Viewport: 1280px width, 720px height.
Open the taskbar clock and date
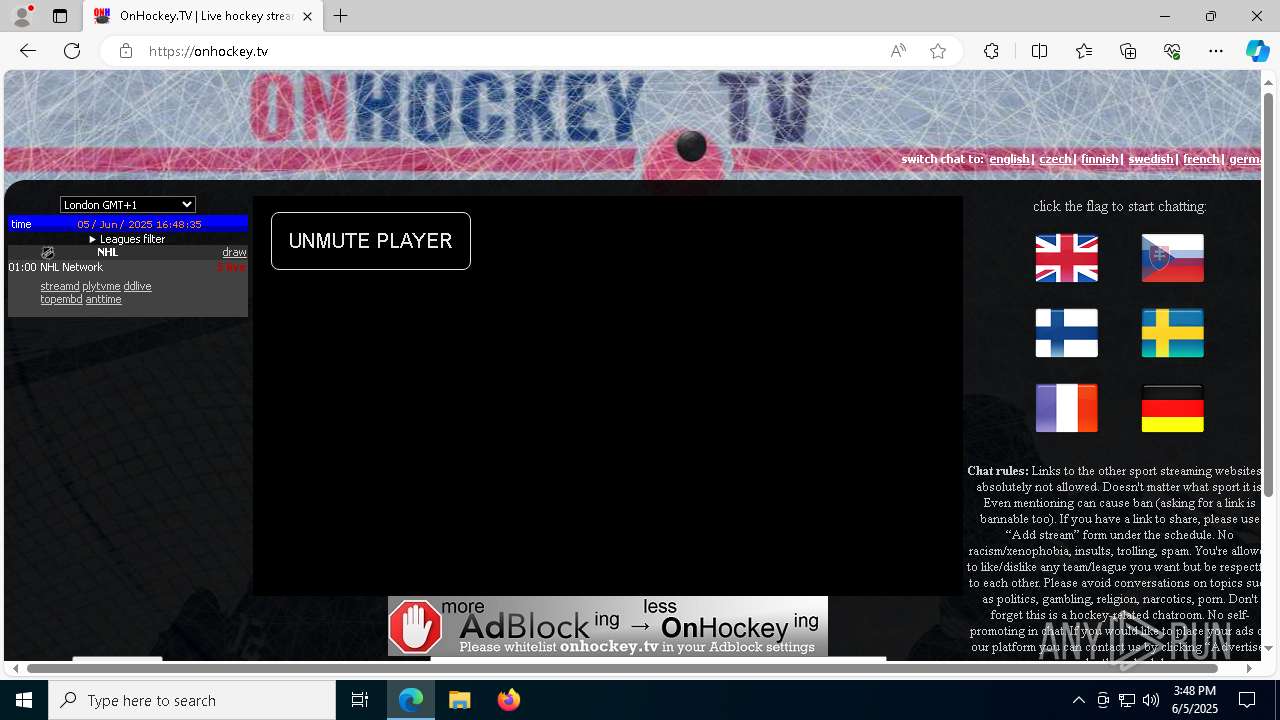coord(1194,700)
